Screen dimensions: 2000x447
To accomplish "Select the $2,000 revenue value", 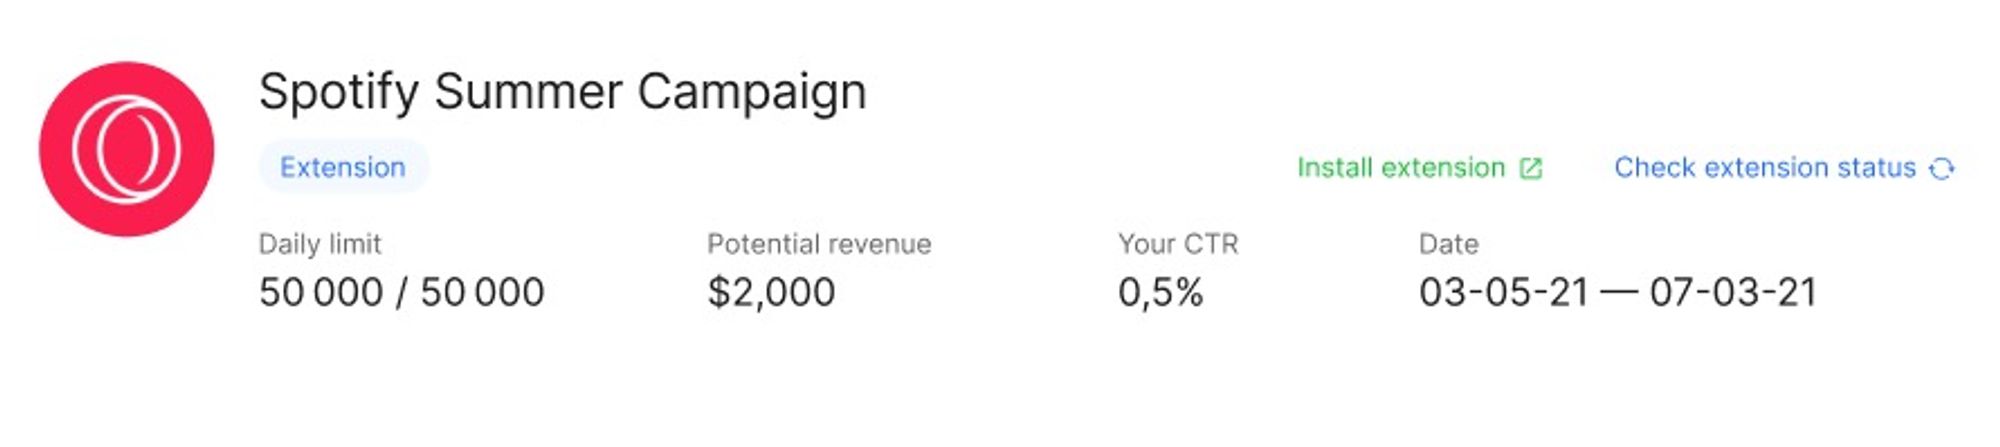I will click(x=771, y=292).
